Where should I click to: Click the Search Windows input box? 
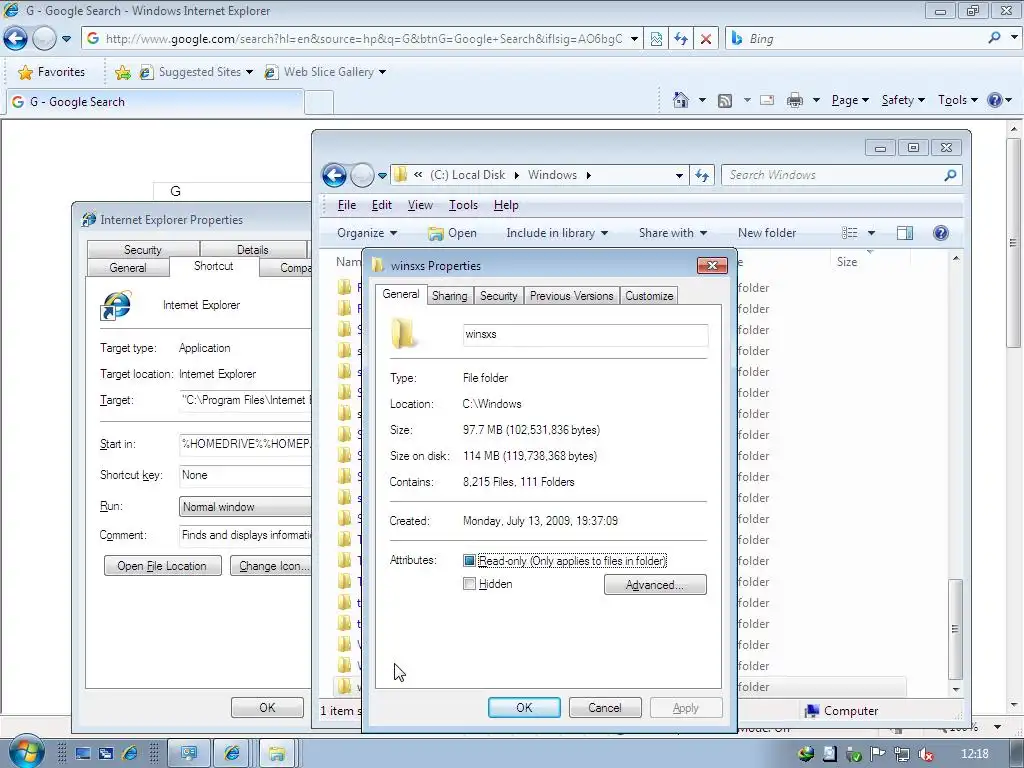pyautogui.click(x=833, y=175)
